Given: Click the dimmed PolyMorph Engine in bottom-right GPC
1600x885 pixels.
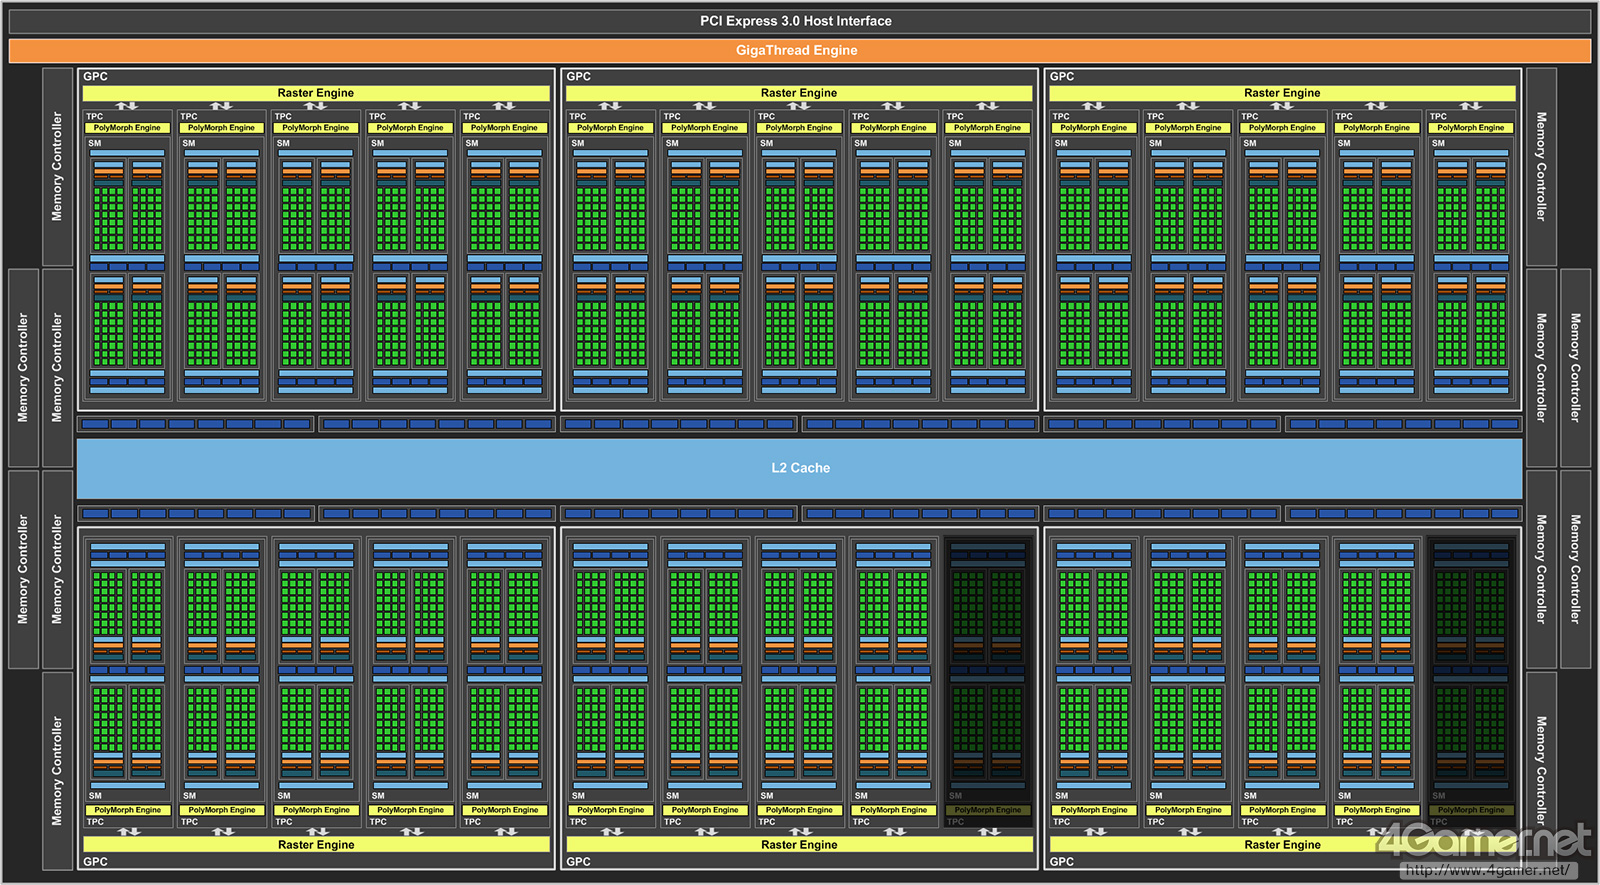Looking at the screenshot, I should [x=1471, y=810].
